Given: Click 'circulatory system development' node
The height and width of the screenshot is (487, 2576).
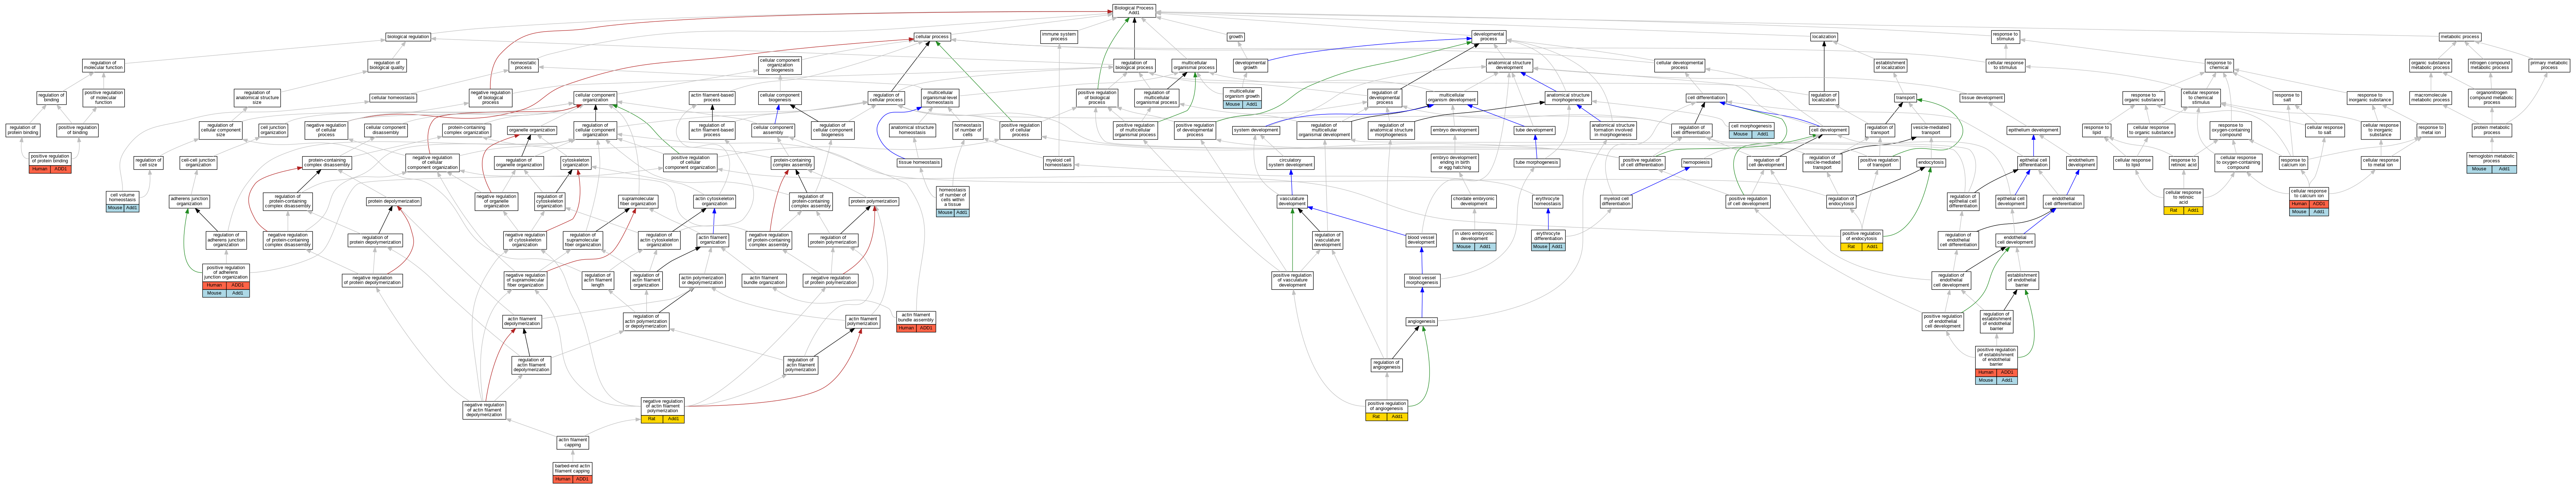Looking at the screenshot, I should coord(1290,162).
